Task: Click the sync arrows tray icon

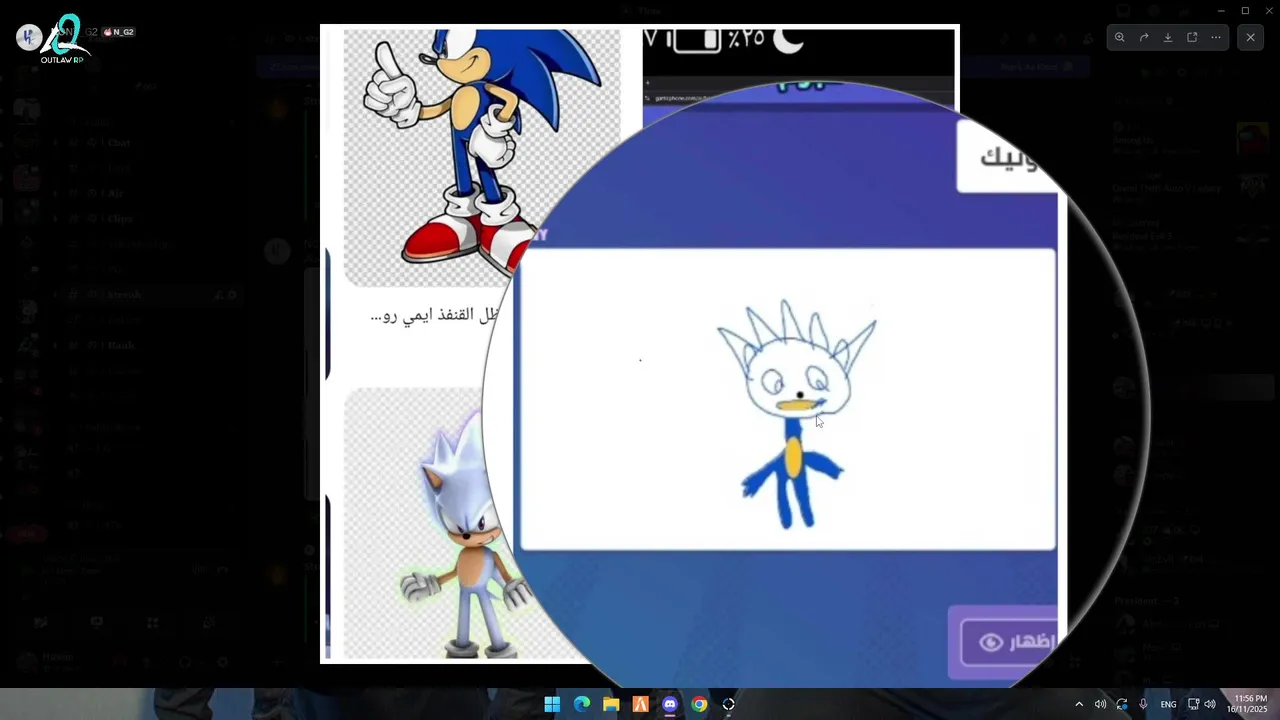Action: [1122, 704]
